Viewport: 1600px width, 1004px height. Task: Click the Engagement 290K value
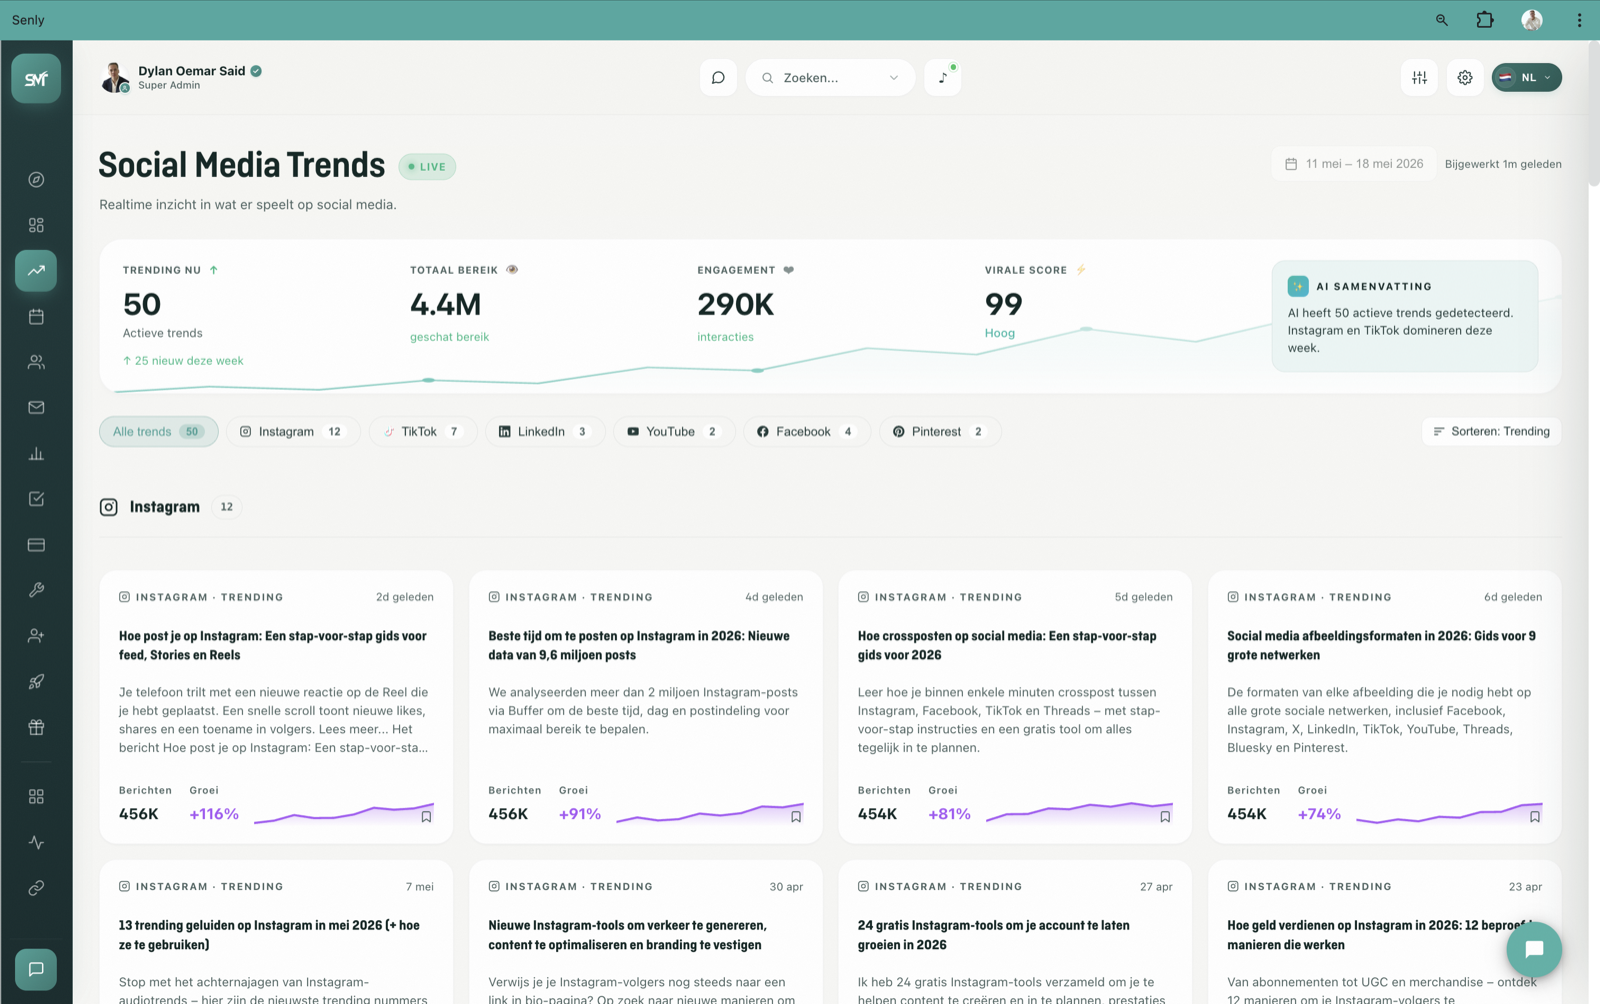pos(736,304)
